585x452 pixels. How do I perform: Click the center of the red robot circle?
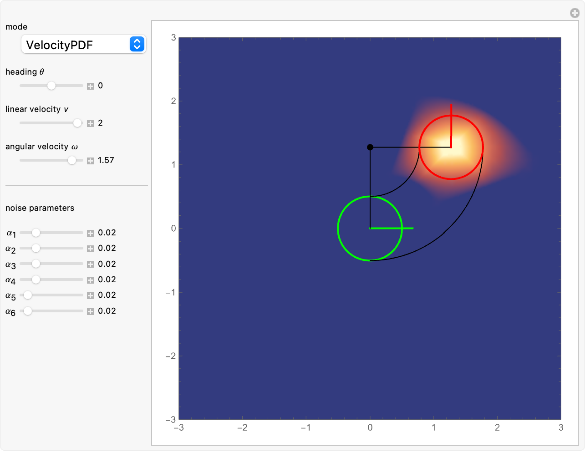pos(451,147)
